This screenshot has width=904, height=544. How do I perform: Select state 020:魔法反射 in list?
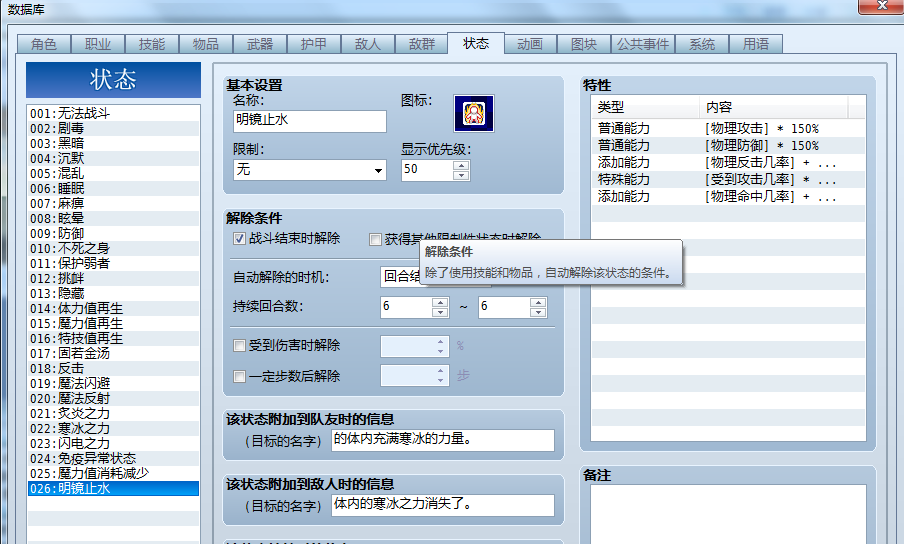tap(114, 398)
